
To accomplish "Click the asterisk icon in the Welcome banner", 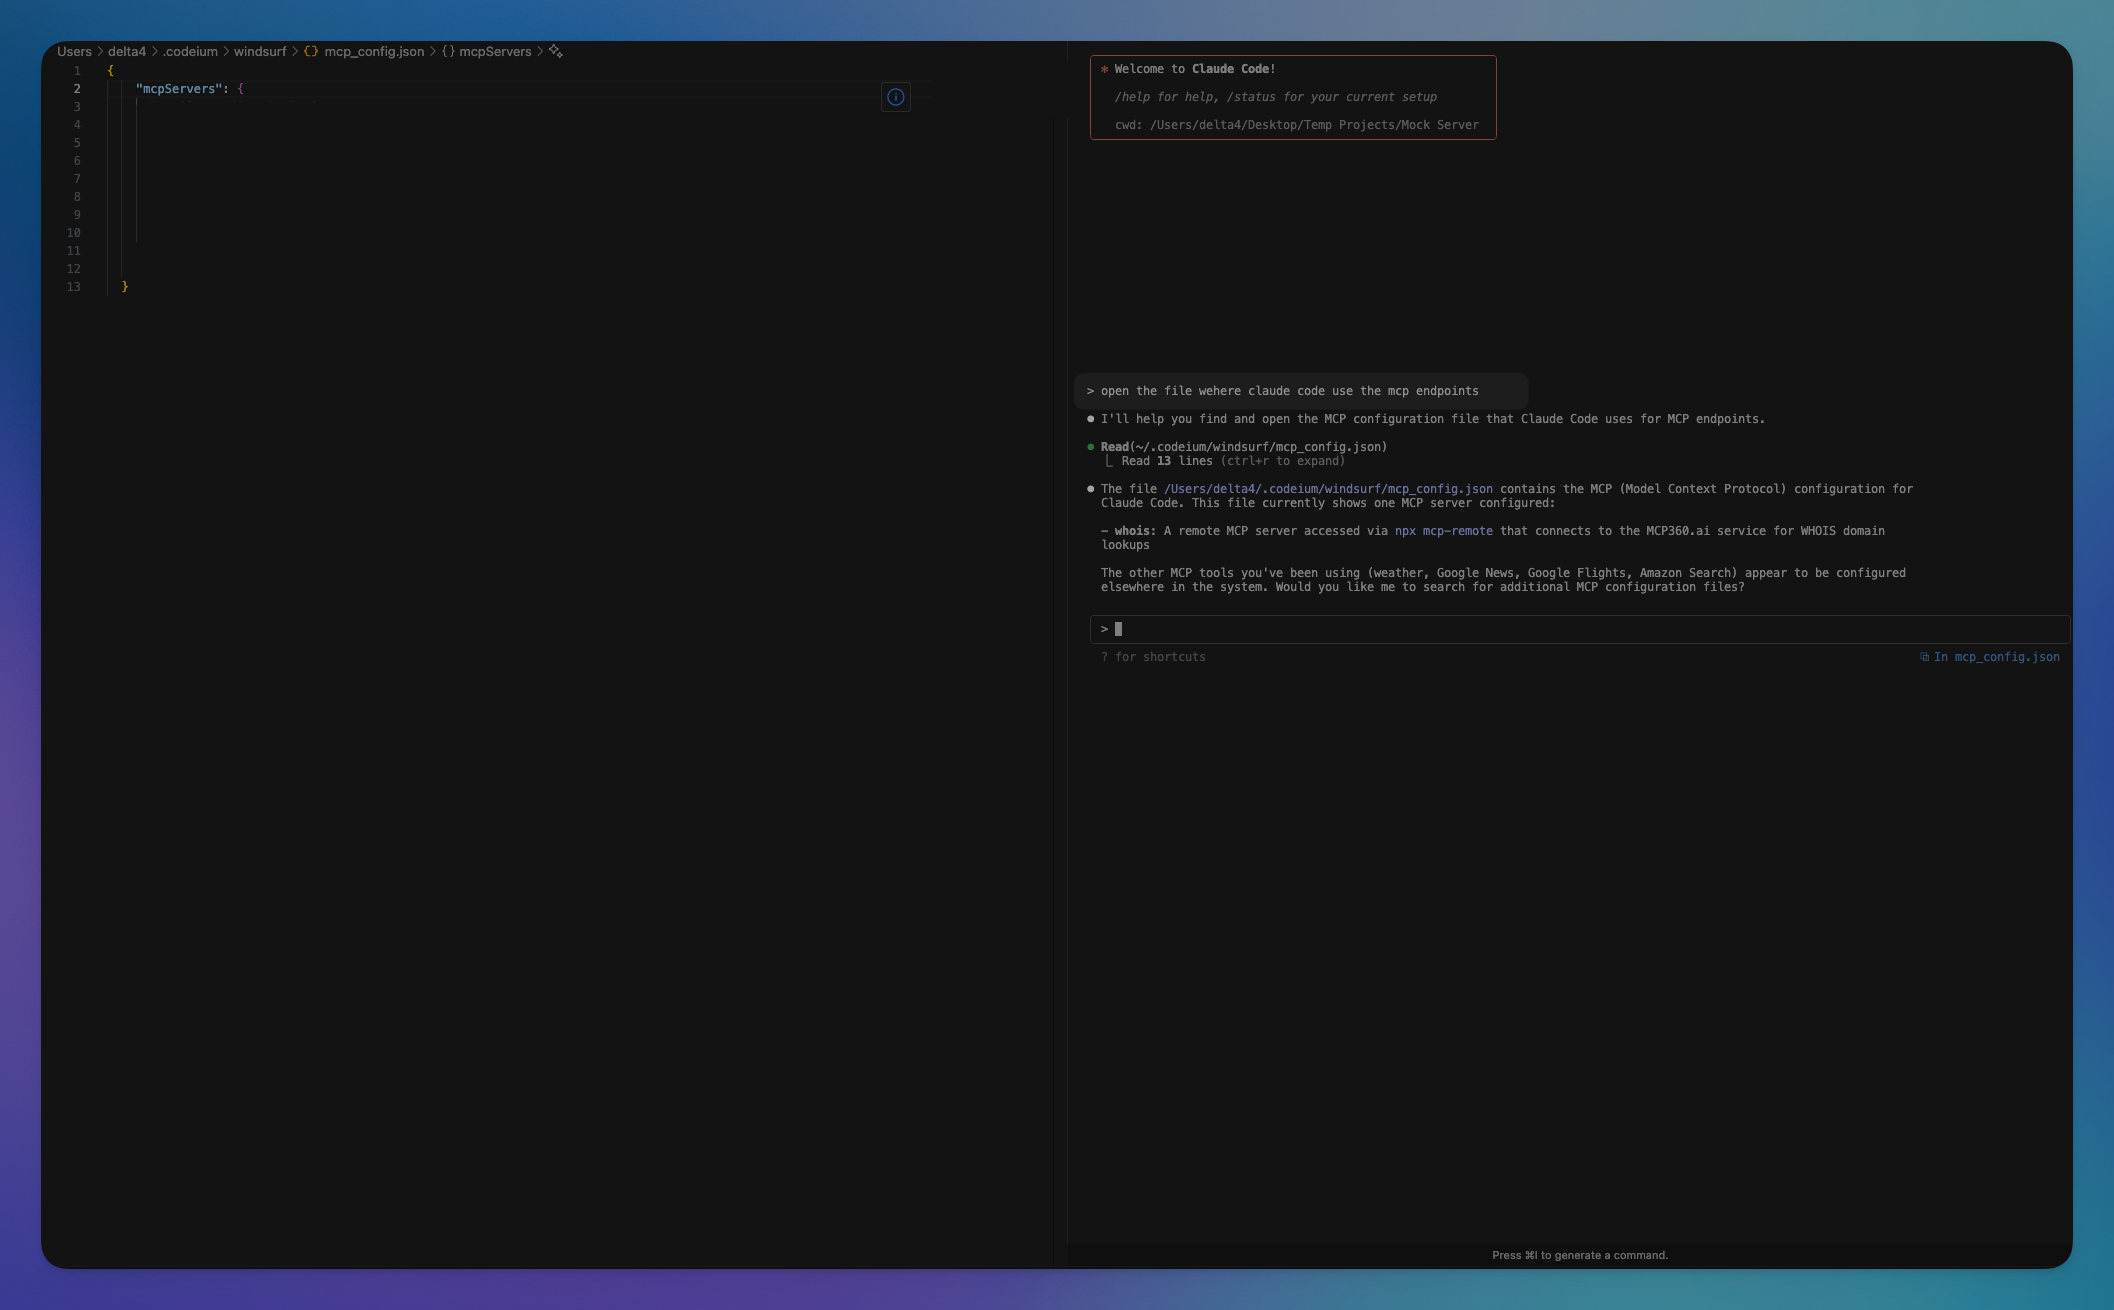I will tap(1103, 69).
